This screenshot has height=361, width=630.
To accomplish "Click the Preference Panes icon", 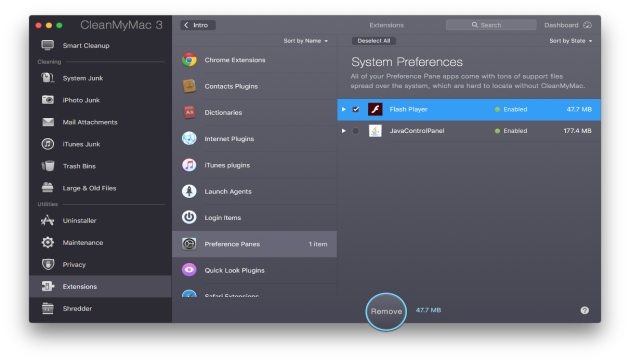I will (x=189, y=244).
